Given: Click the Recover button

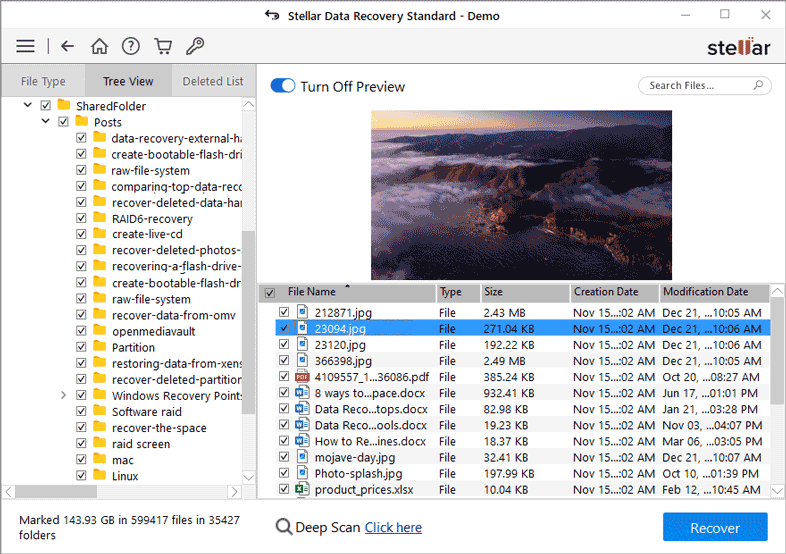Looking at the screenshot, I should [715, 527].
